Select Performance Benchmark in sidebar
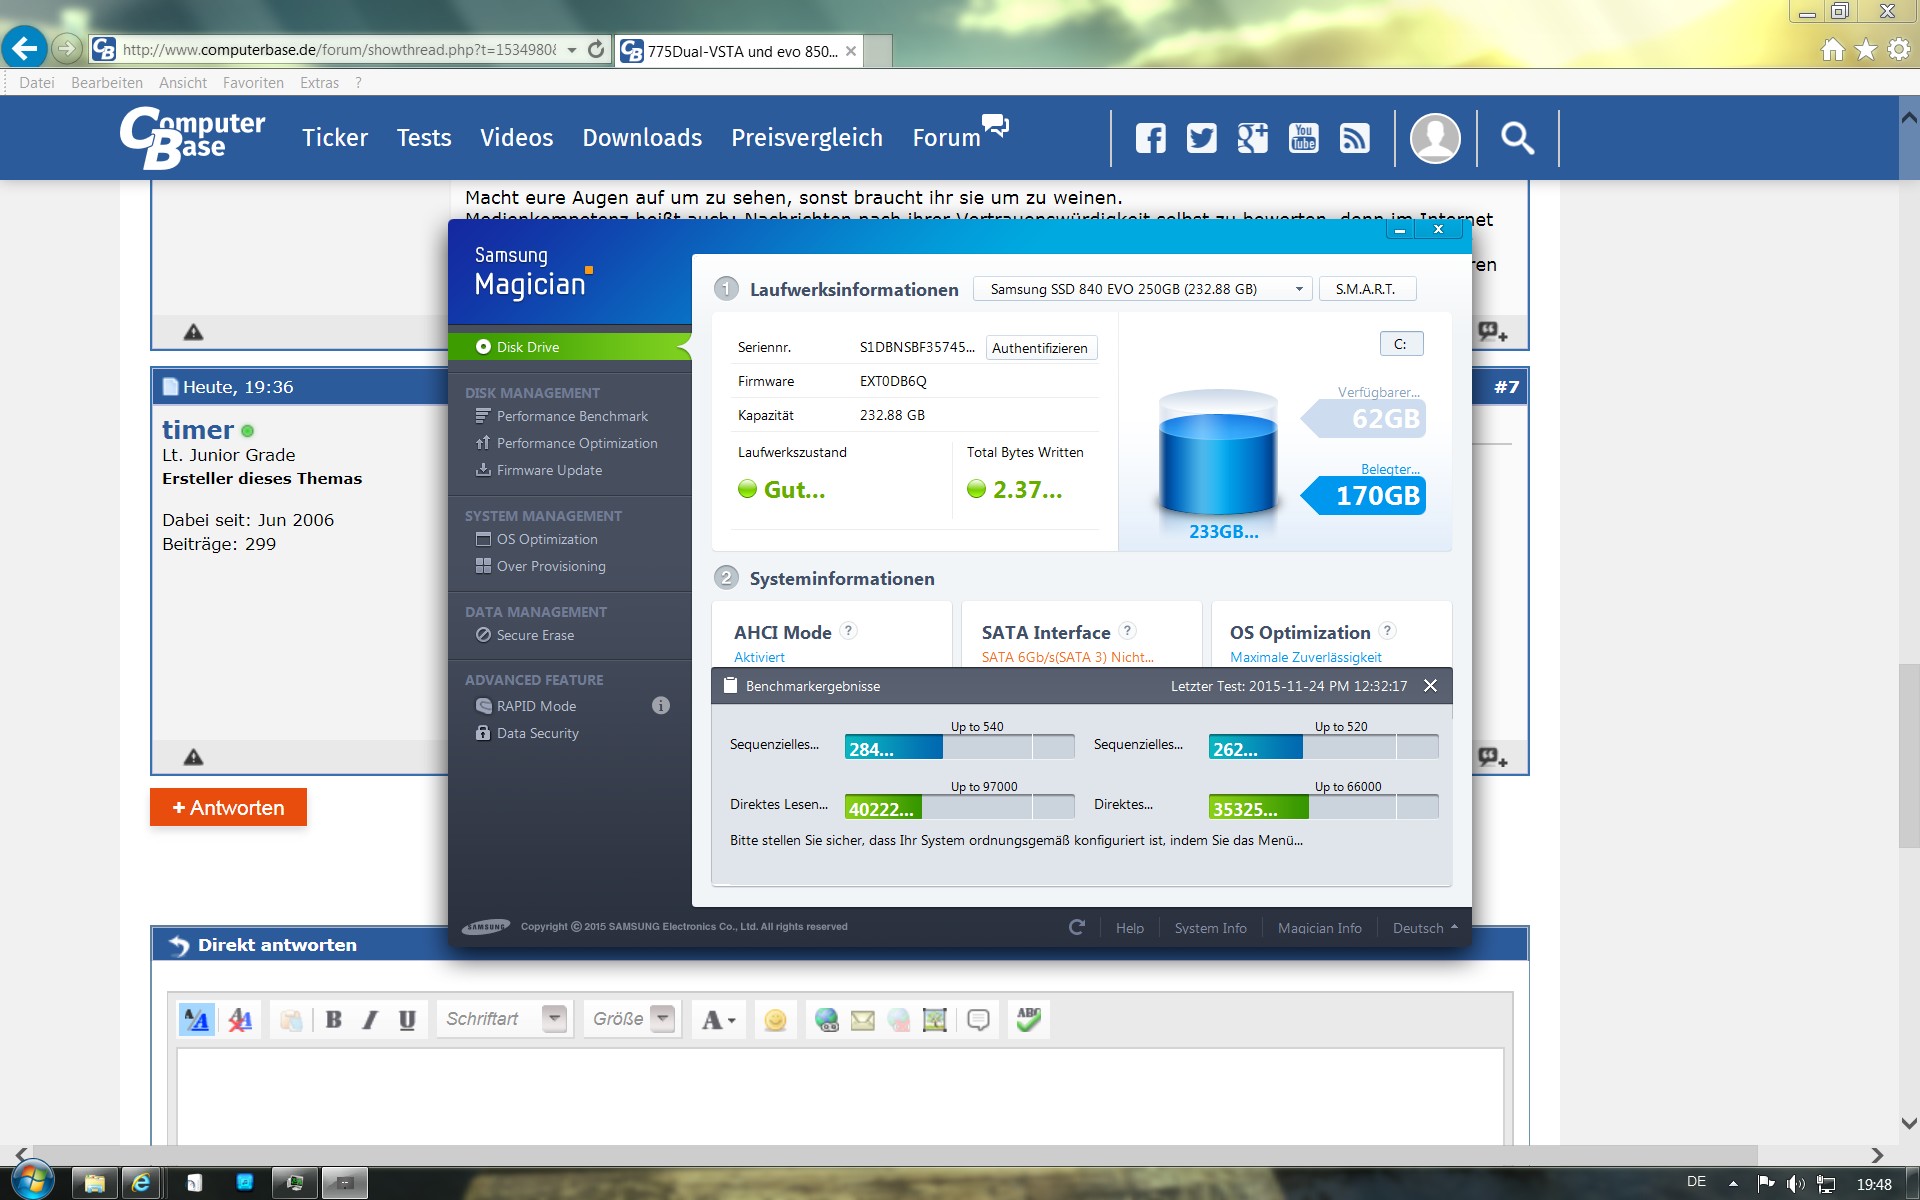 [x=571, y=416]
